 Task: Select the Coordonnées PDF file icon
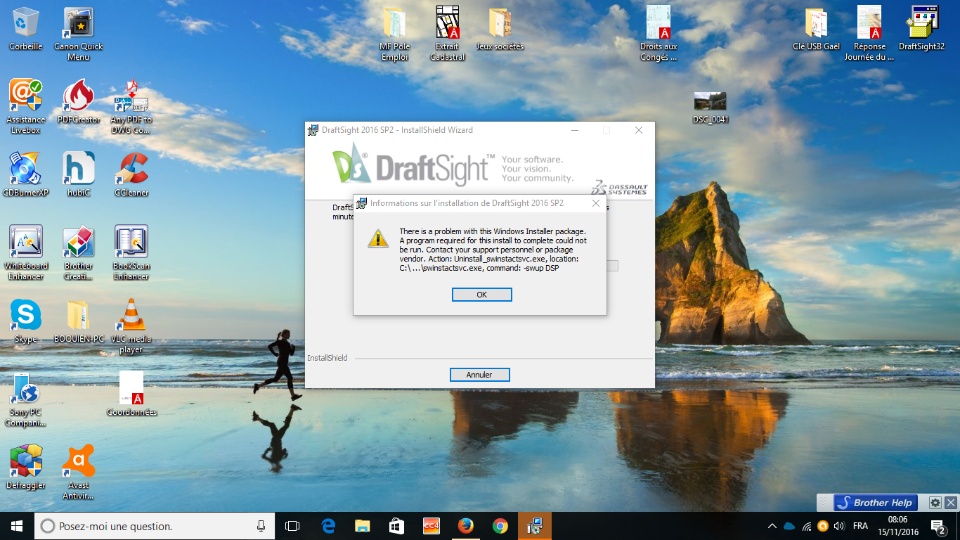(131, 394)
